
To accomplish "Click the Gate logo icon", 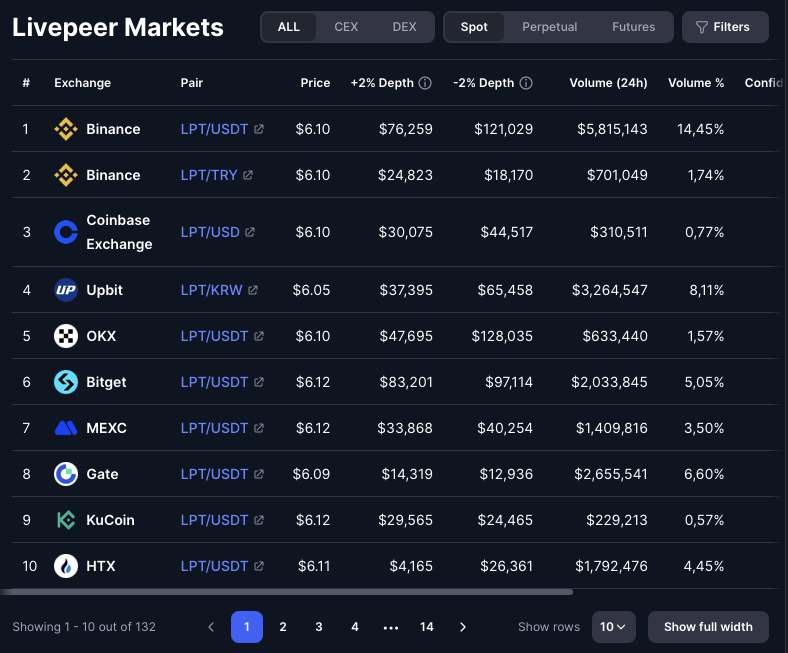I will (66, 474).
